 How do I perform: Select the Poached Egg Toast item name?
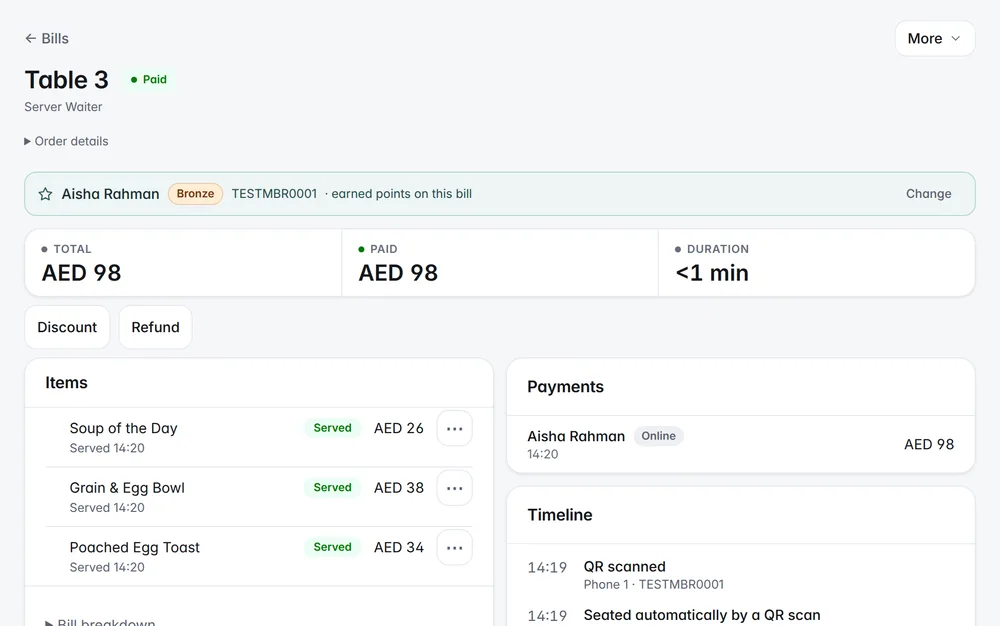click(135, 547)
